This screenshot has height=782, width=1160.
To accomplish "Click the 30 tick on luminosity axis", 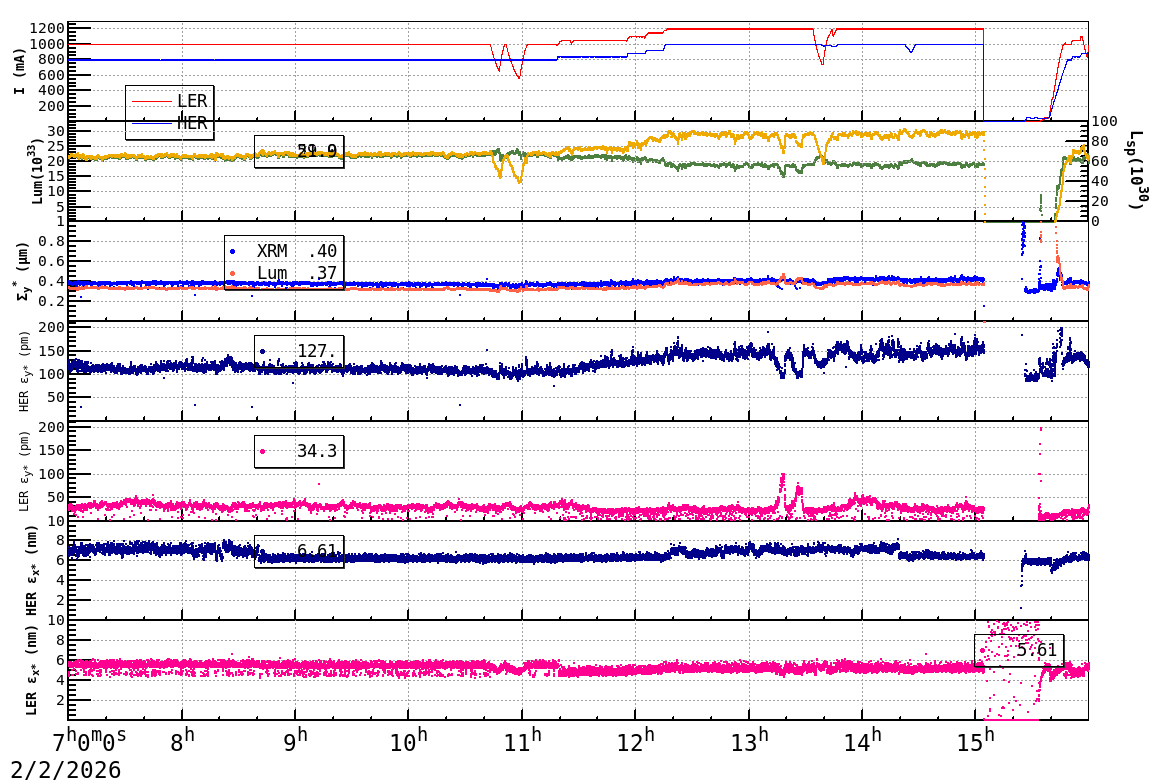I will (x=57, y=132).
